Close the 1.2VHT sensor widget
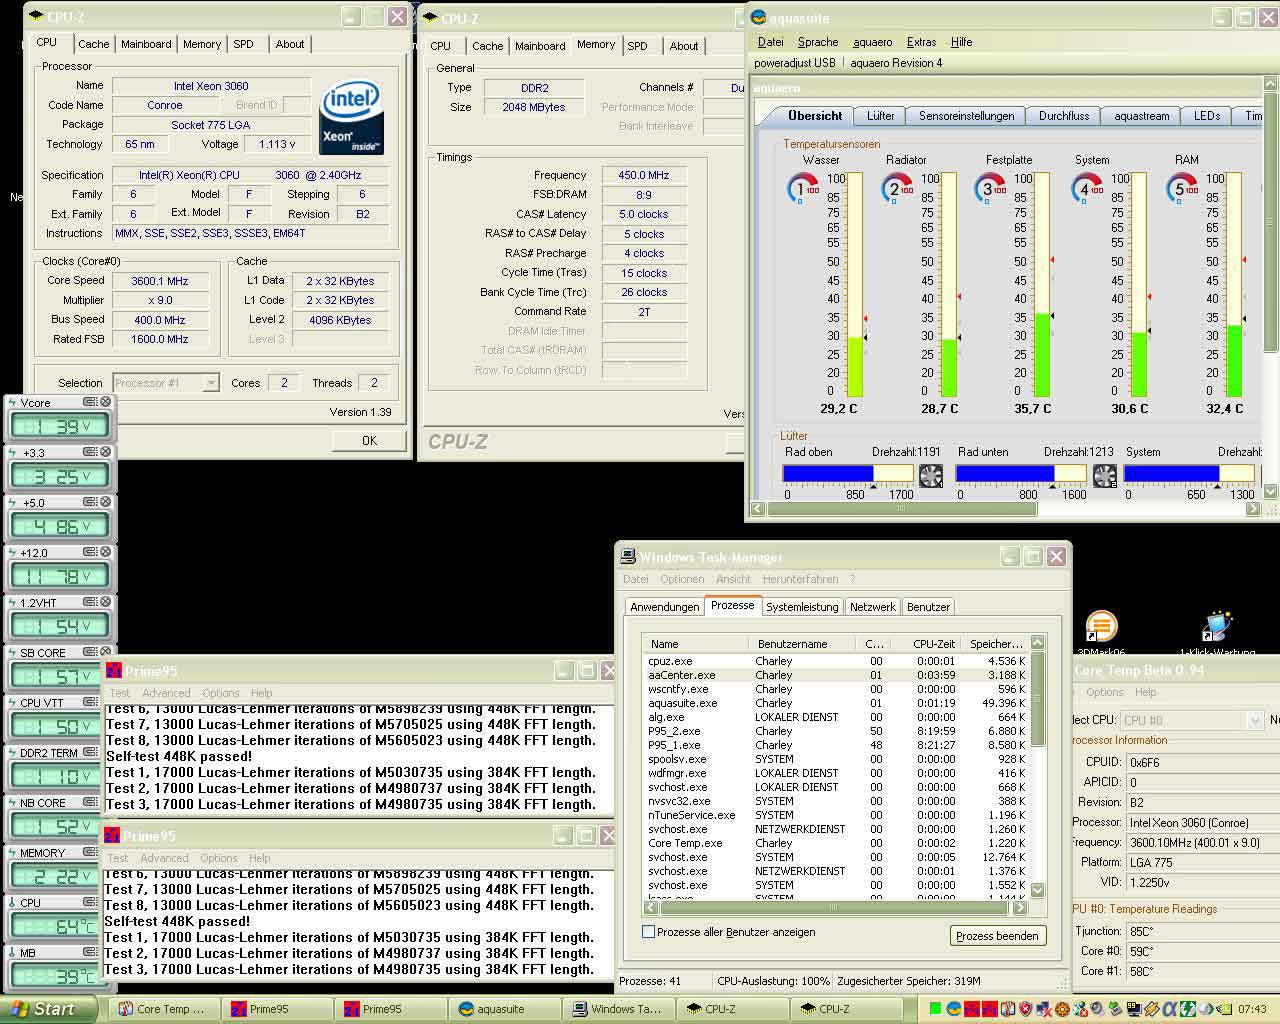Viewport: 1280px width, 1024px height. tap(105, 602)
